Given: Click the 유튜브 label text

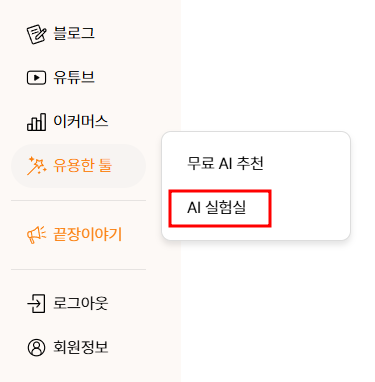Looking at the screenshot, I should pyautogui.click(x=74, y=78).
